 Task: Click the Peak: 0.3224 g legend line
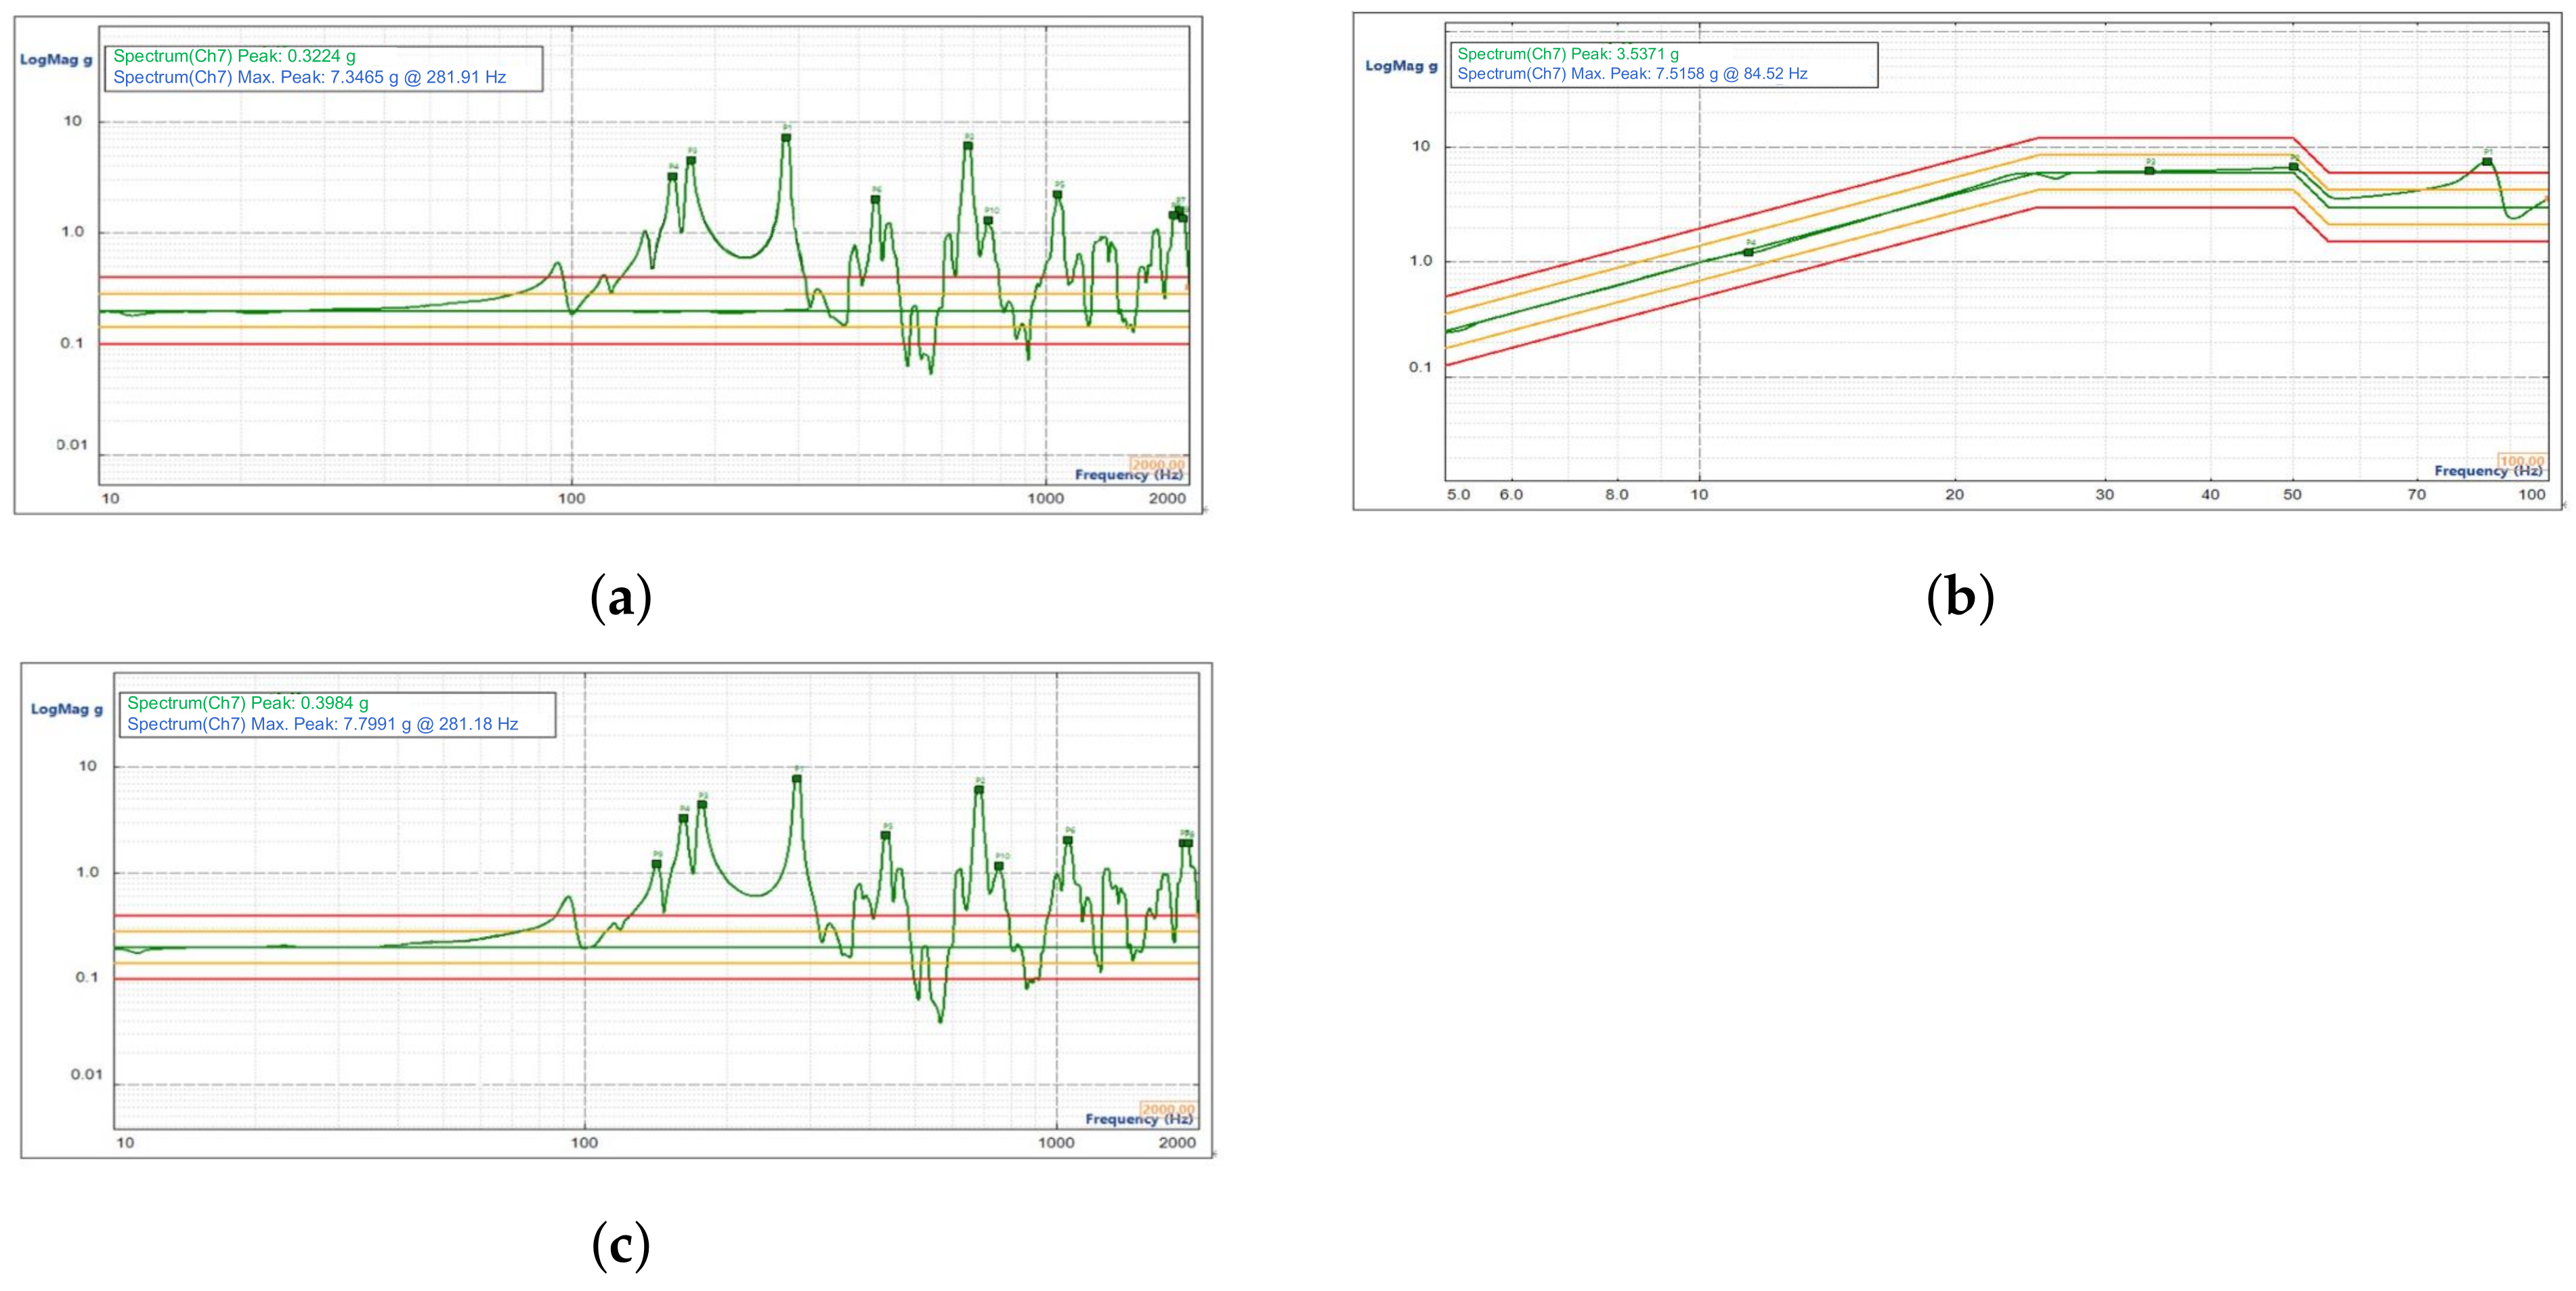point(234,56)
